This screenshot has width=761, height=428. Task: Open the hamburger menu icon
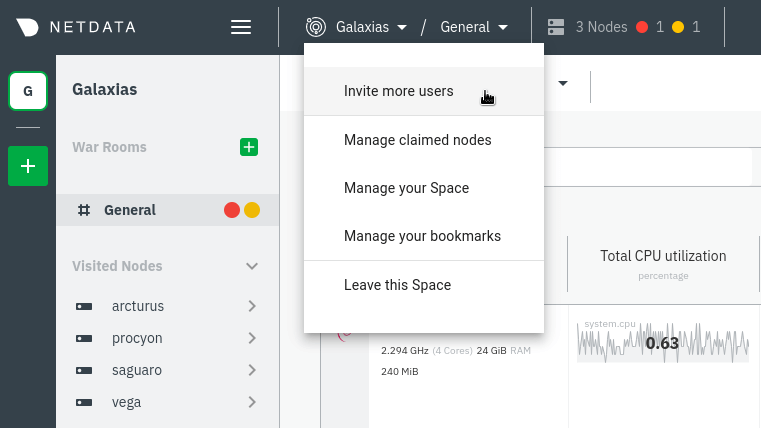coord(241,27)
